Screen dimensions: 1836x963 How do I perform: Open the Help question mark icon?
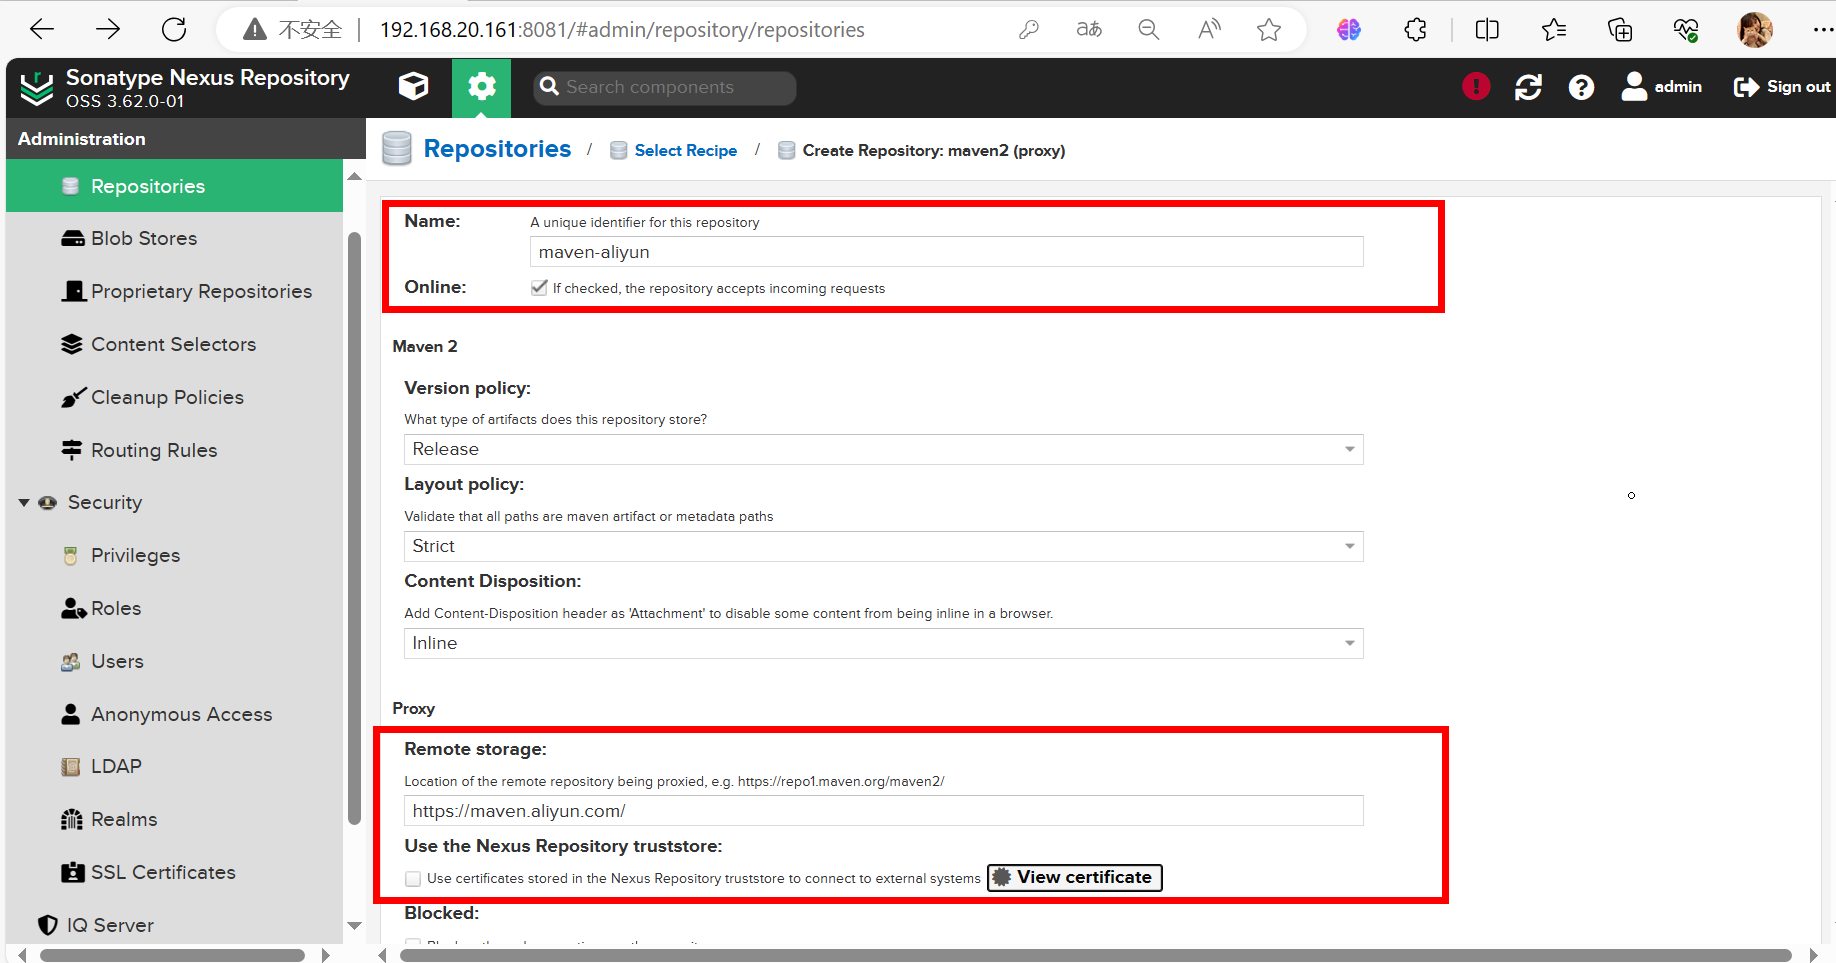coord(1581,87)
